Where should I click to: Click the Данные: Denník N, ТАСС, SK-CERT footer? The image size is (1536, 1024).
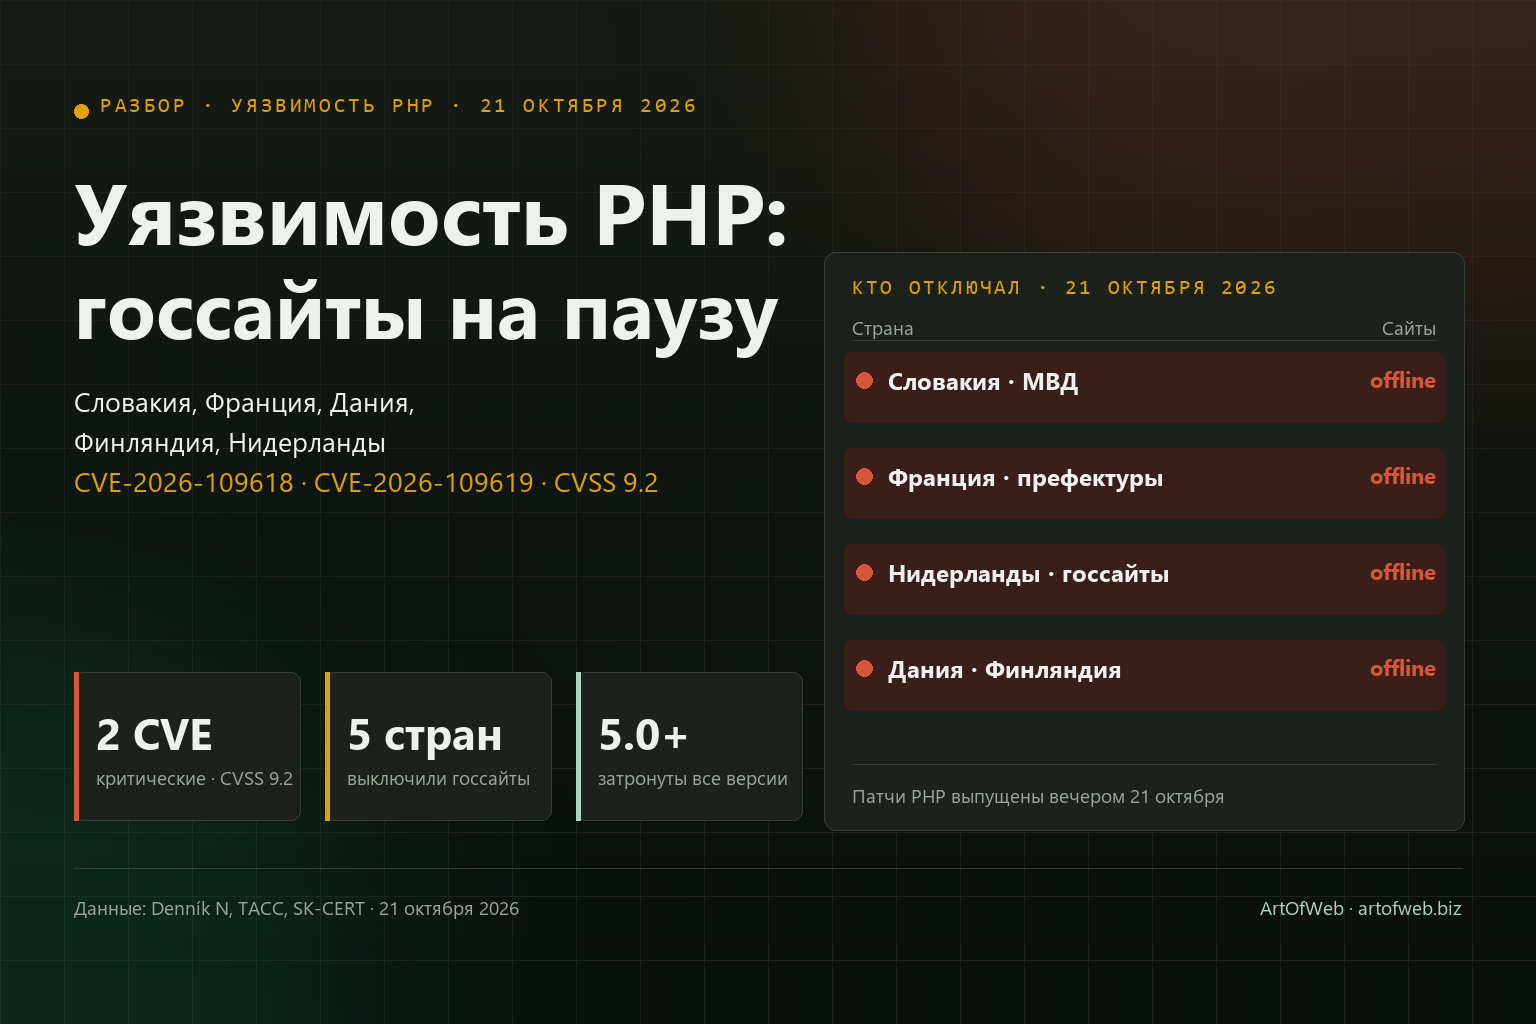coord(296,909)
